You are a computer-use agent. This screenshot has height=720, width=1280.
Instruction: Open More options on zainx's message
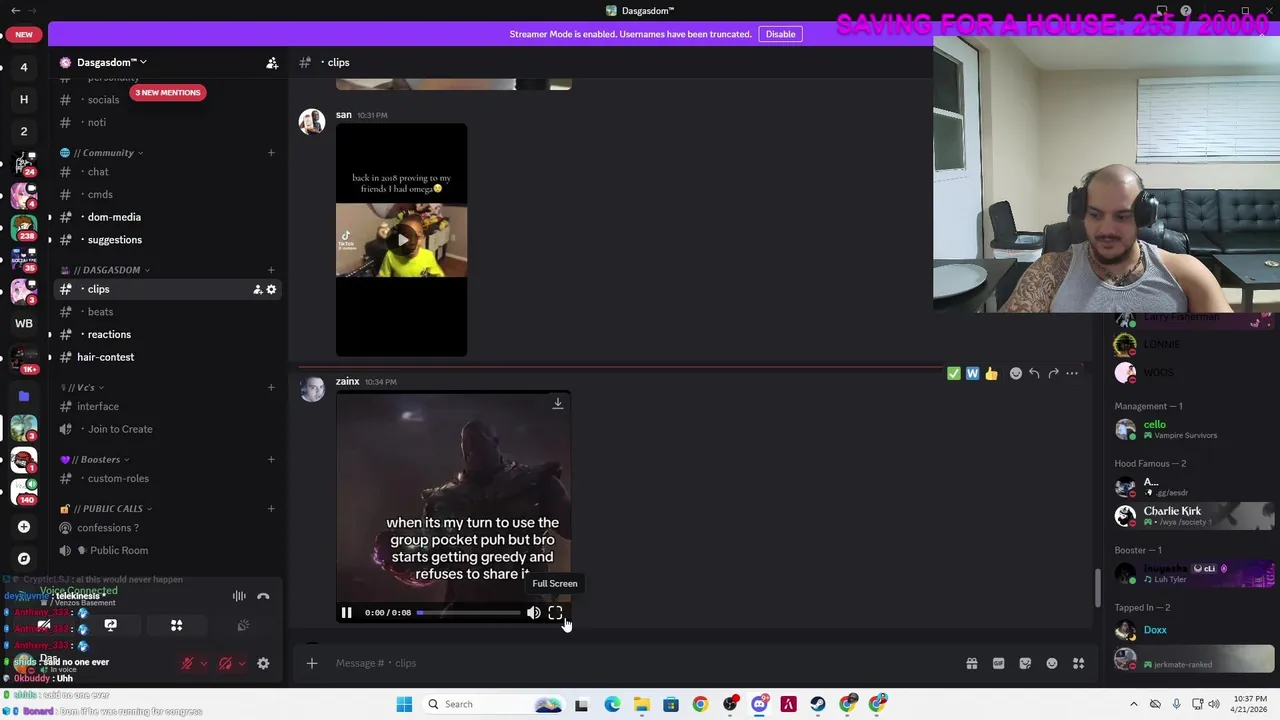coord(1072,373)
